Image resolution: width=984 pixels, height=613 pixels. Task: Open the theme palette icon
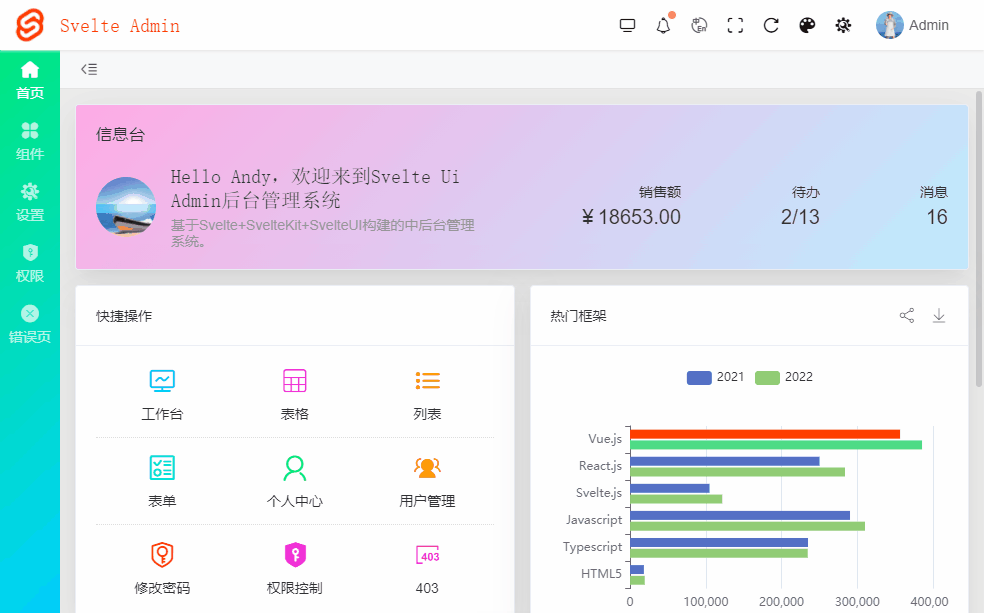[x=807, y=25]
